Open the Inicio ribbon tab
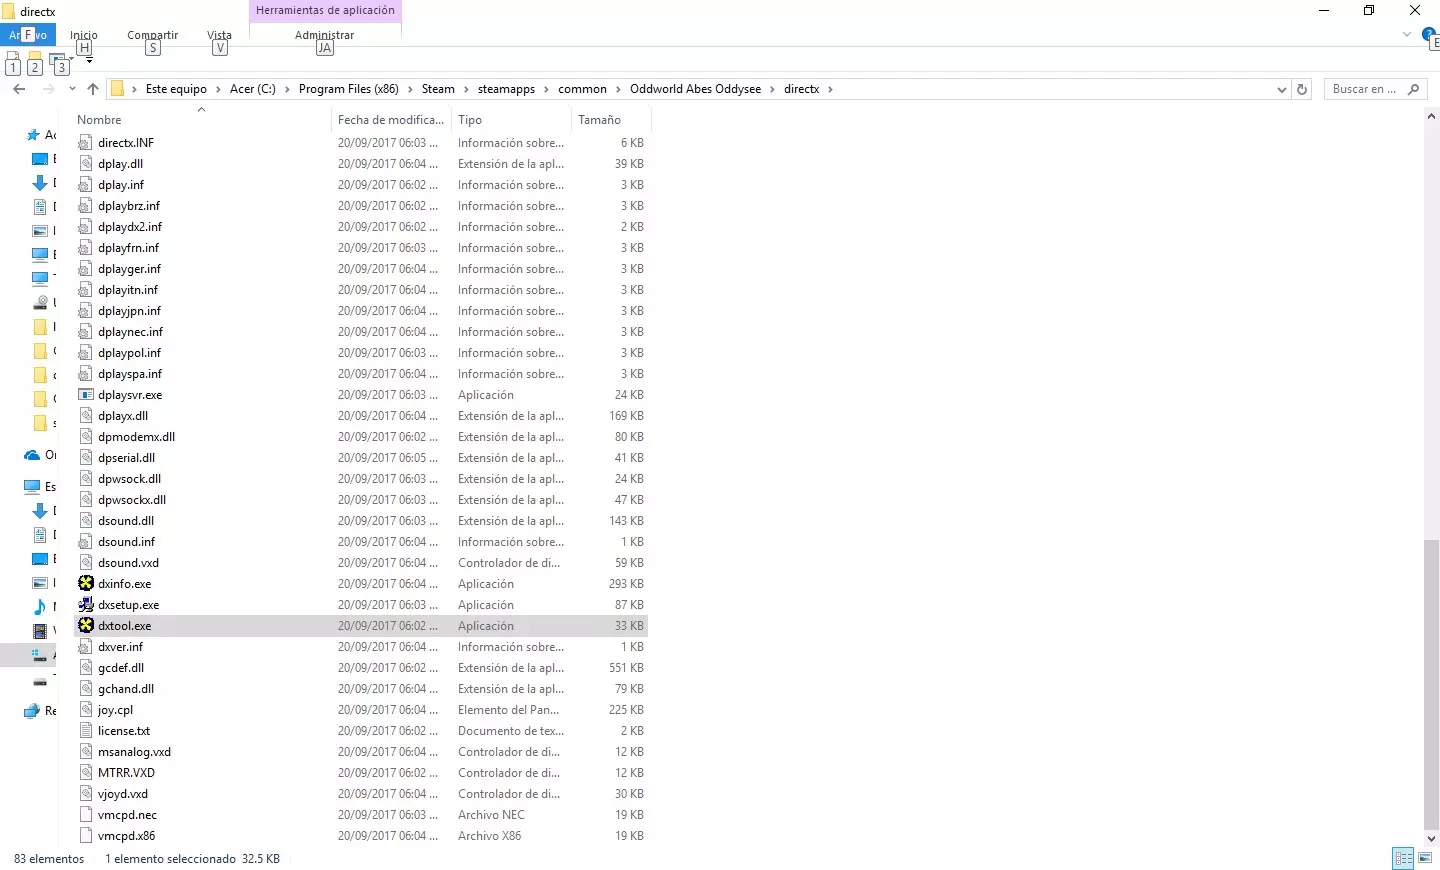The image size is (1440, 870). [84, 35]
